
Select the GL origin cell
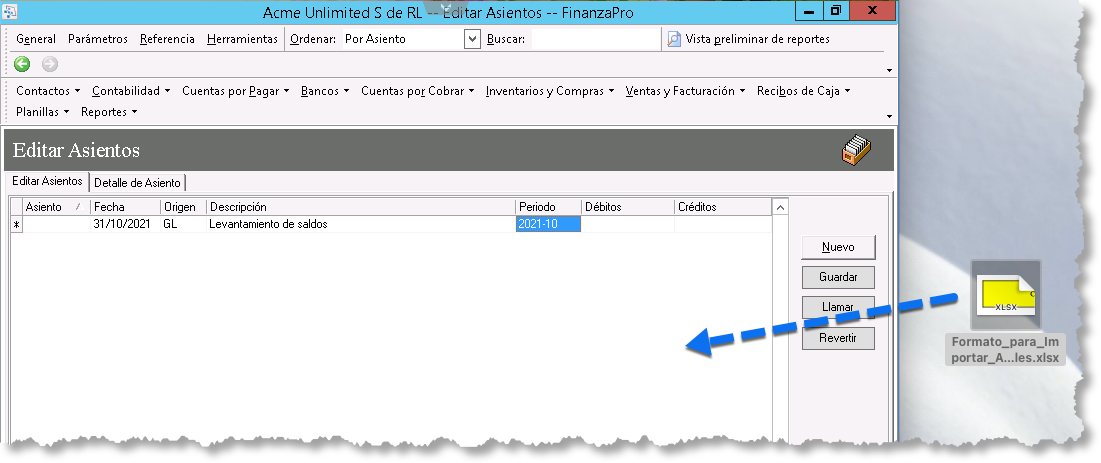point(183,225)
